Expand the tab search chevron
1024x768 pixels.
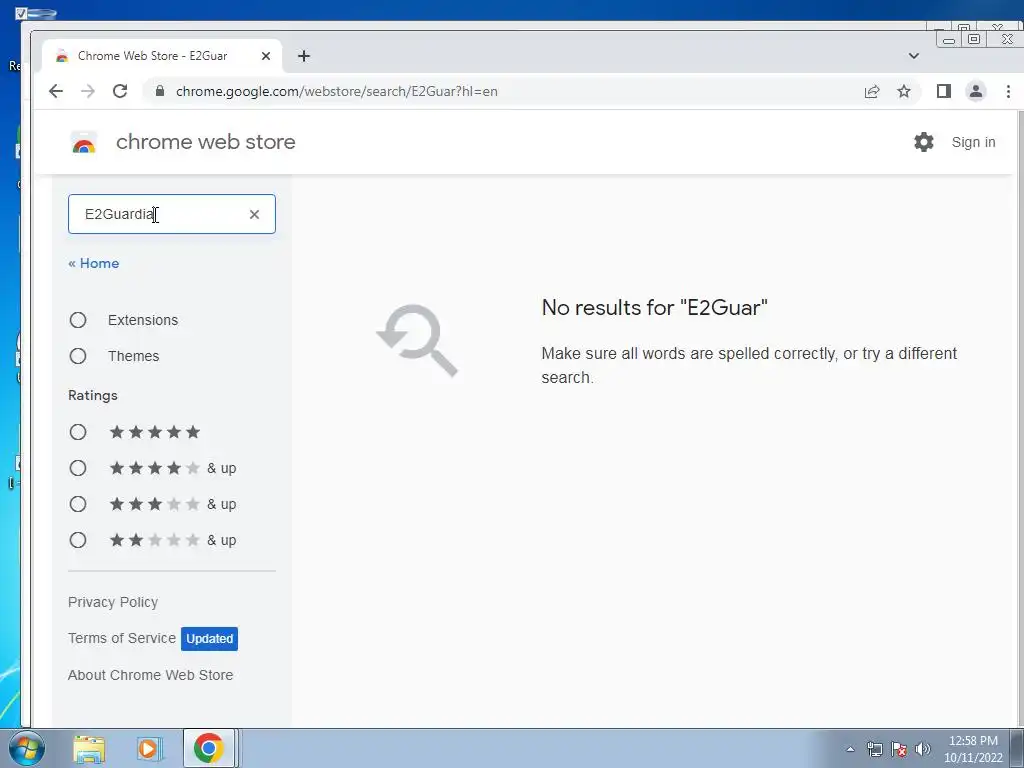point(914,56)
